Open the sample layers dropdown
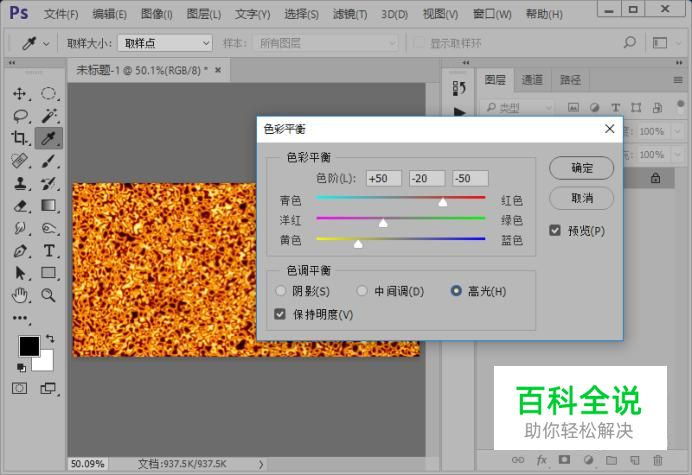This screenshot has width=692, height=475. [326, 43]
